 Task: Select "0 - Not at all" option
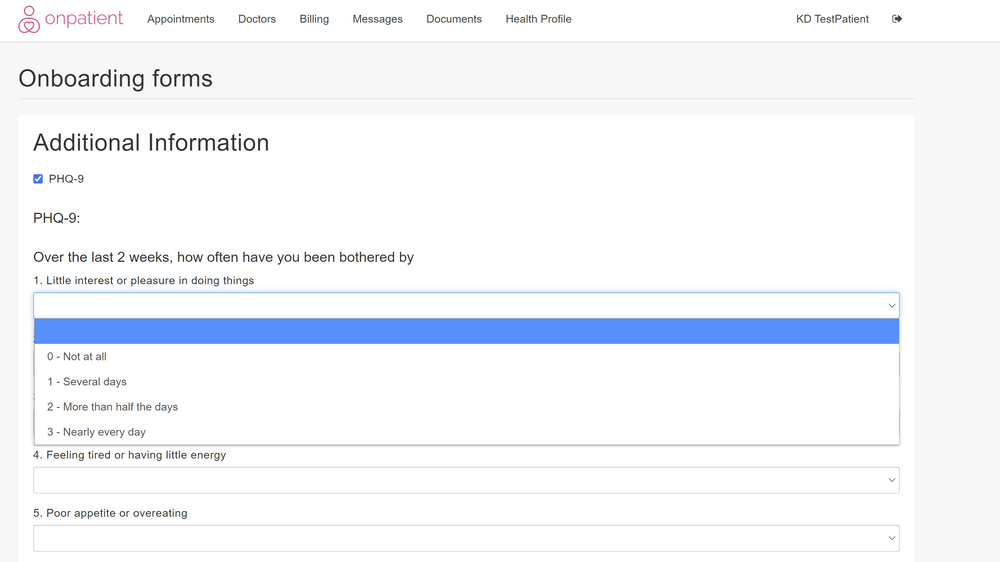(77, 357)
